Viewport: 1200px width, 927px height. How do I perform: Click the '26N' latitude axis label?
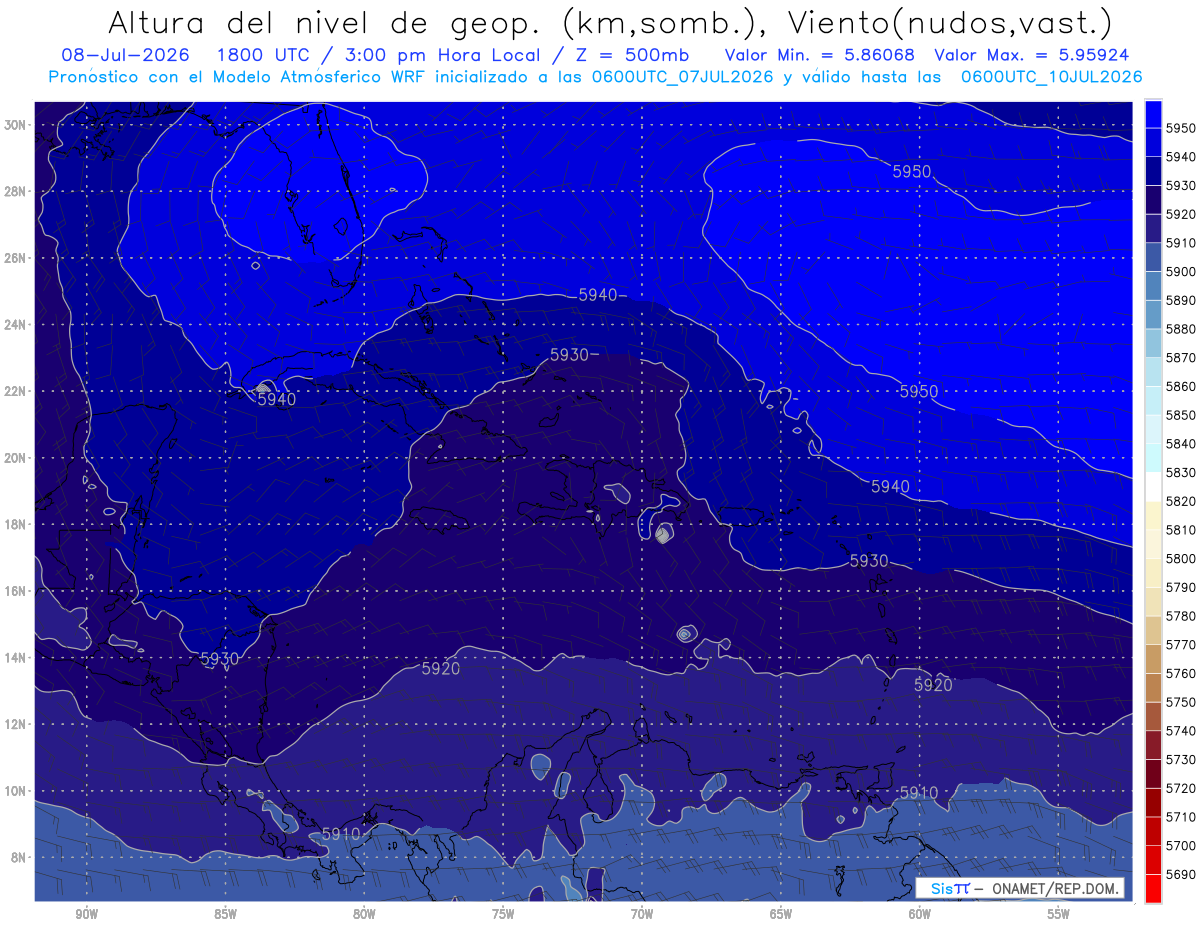coord(16,258)
